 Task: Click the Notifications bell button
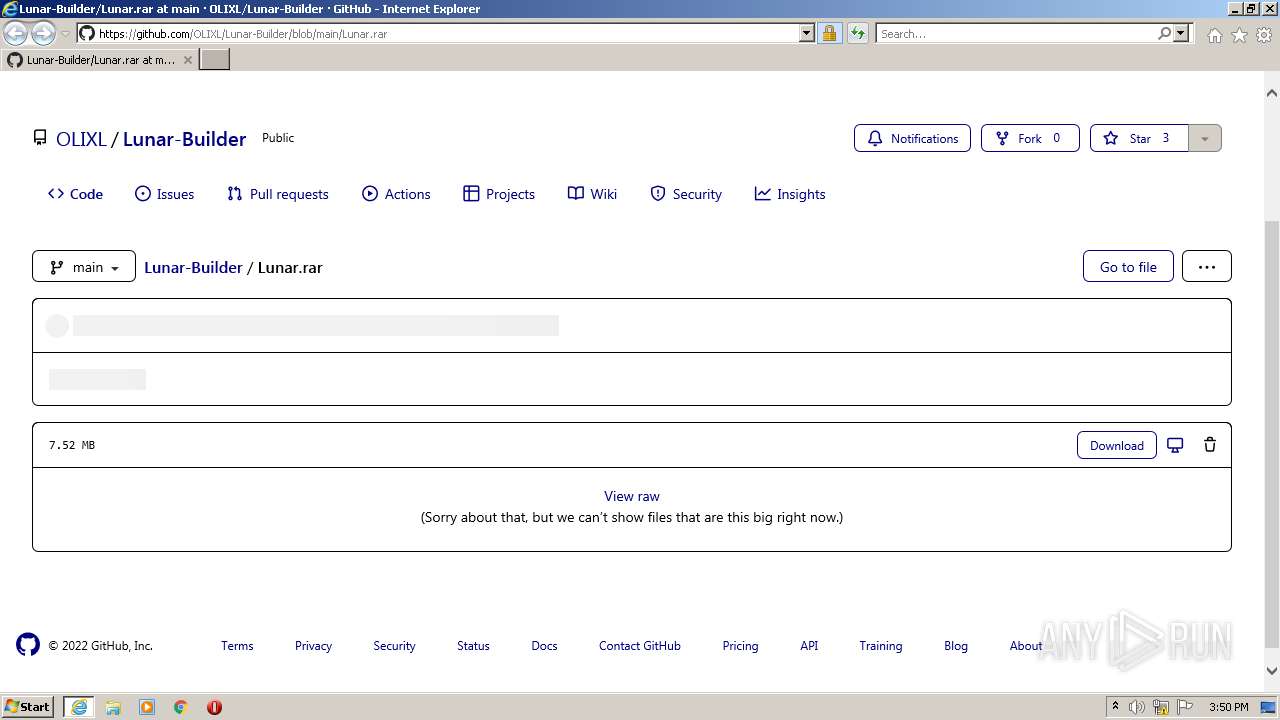912,138
